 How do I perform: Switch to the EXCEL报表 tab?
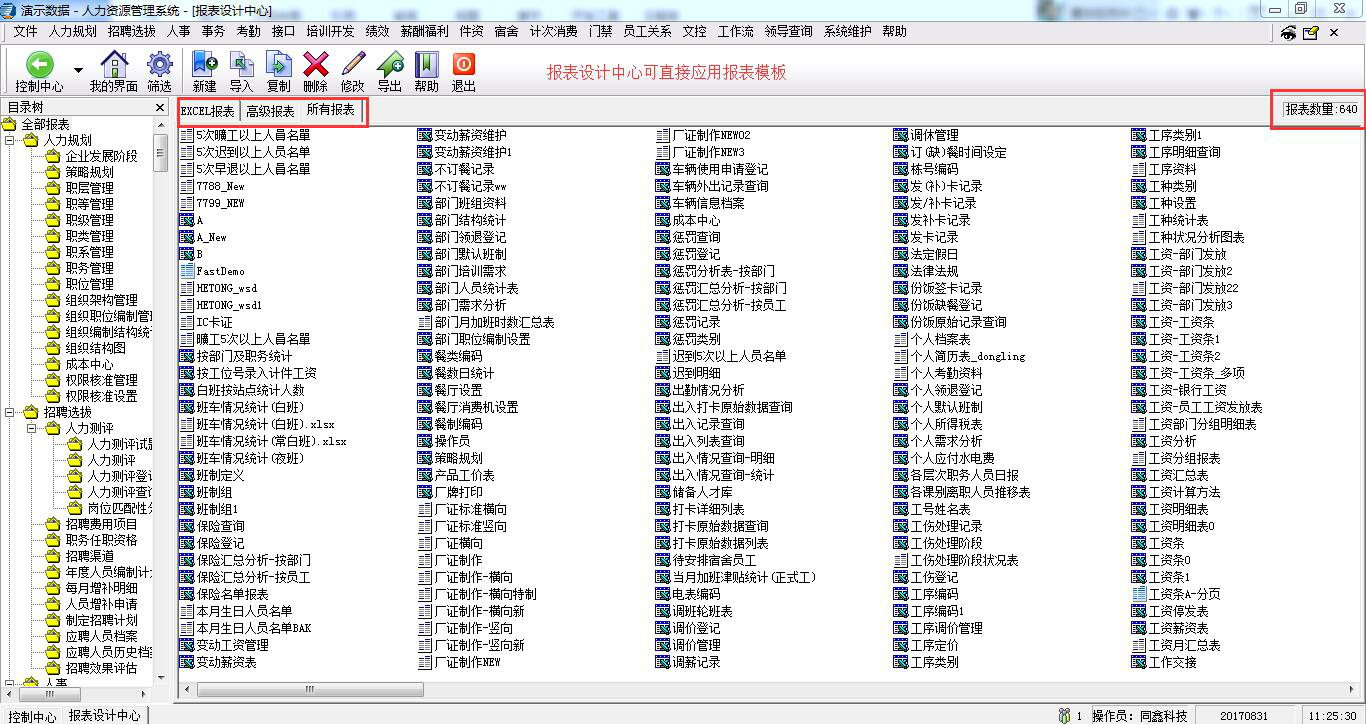(x=208, y=111)
